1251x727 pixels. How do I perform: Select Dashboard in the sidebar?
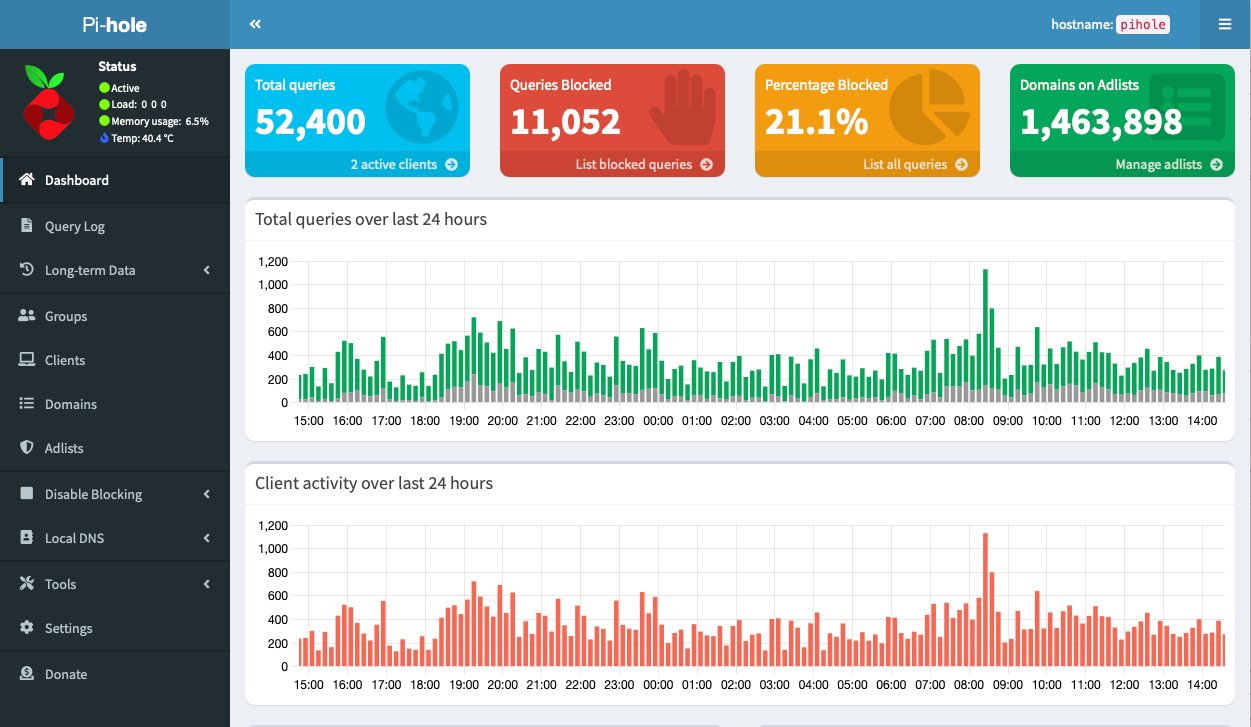click(x=77, y=180)
